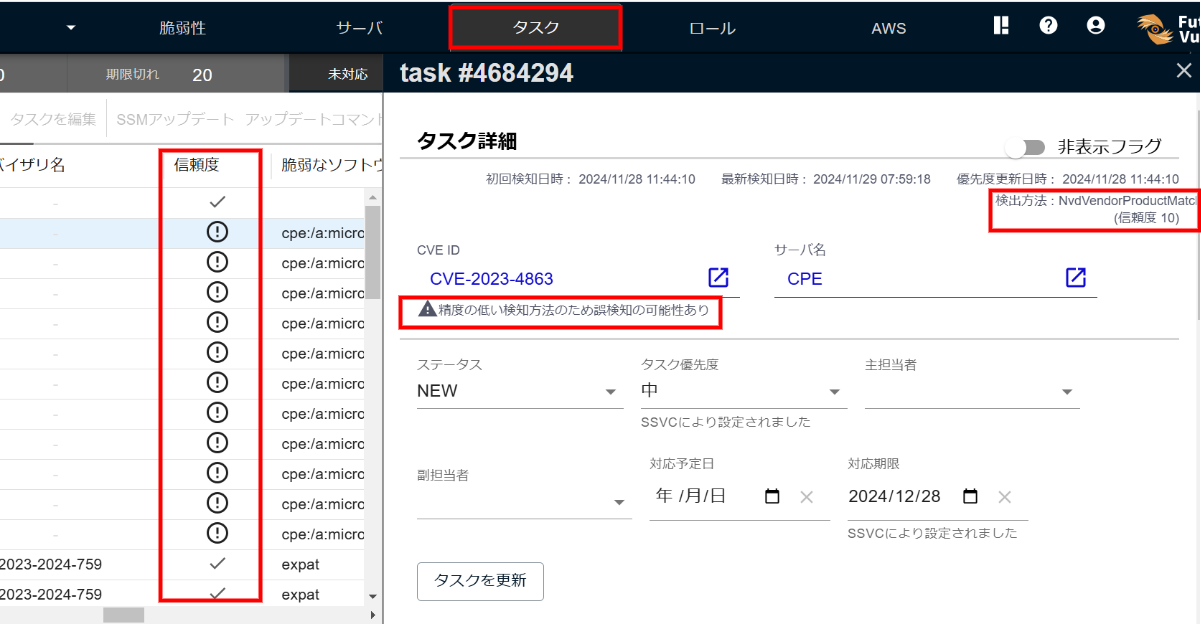Open the top-left navigation dropdown arrow
This screenshot has width=1201, height=624.
click(71, 27)
